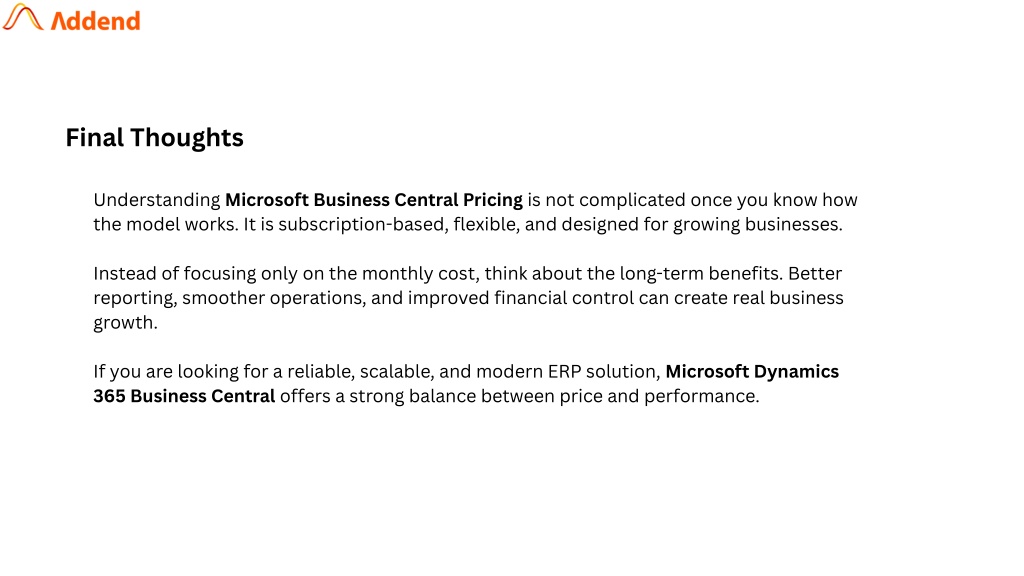Screen dimensions: 1024x576
Task: Click the bold text 365 Business Central
Action: click(184, 396)
